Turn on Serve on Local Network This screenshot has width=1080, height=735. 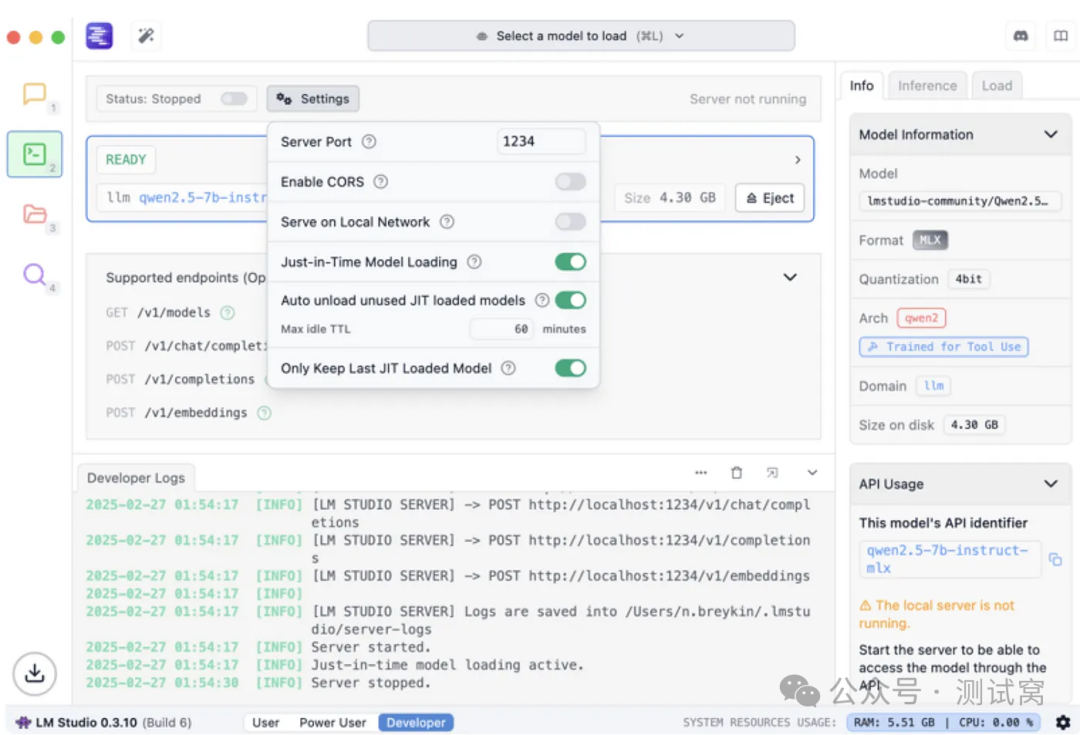(570, 222)
